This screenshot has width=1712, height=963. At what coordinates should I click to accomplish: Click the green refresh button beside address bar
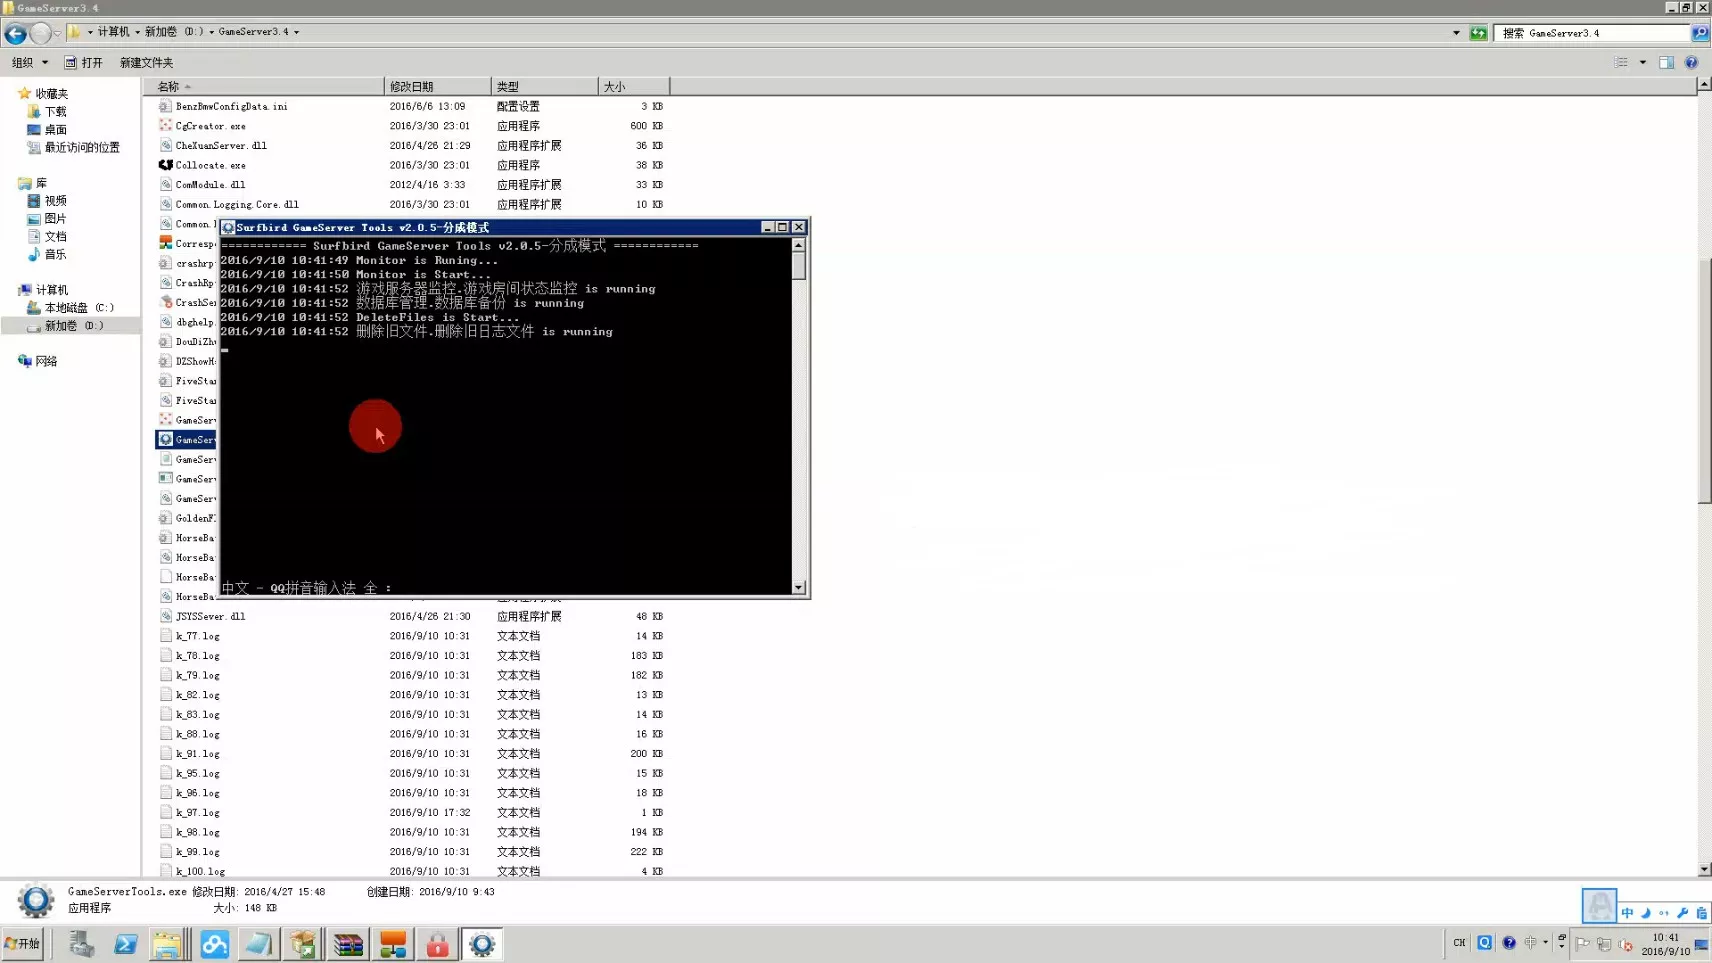click(1478, 33)
